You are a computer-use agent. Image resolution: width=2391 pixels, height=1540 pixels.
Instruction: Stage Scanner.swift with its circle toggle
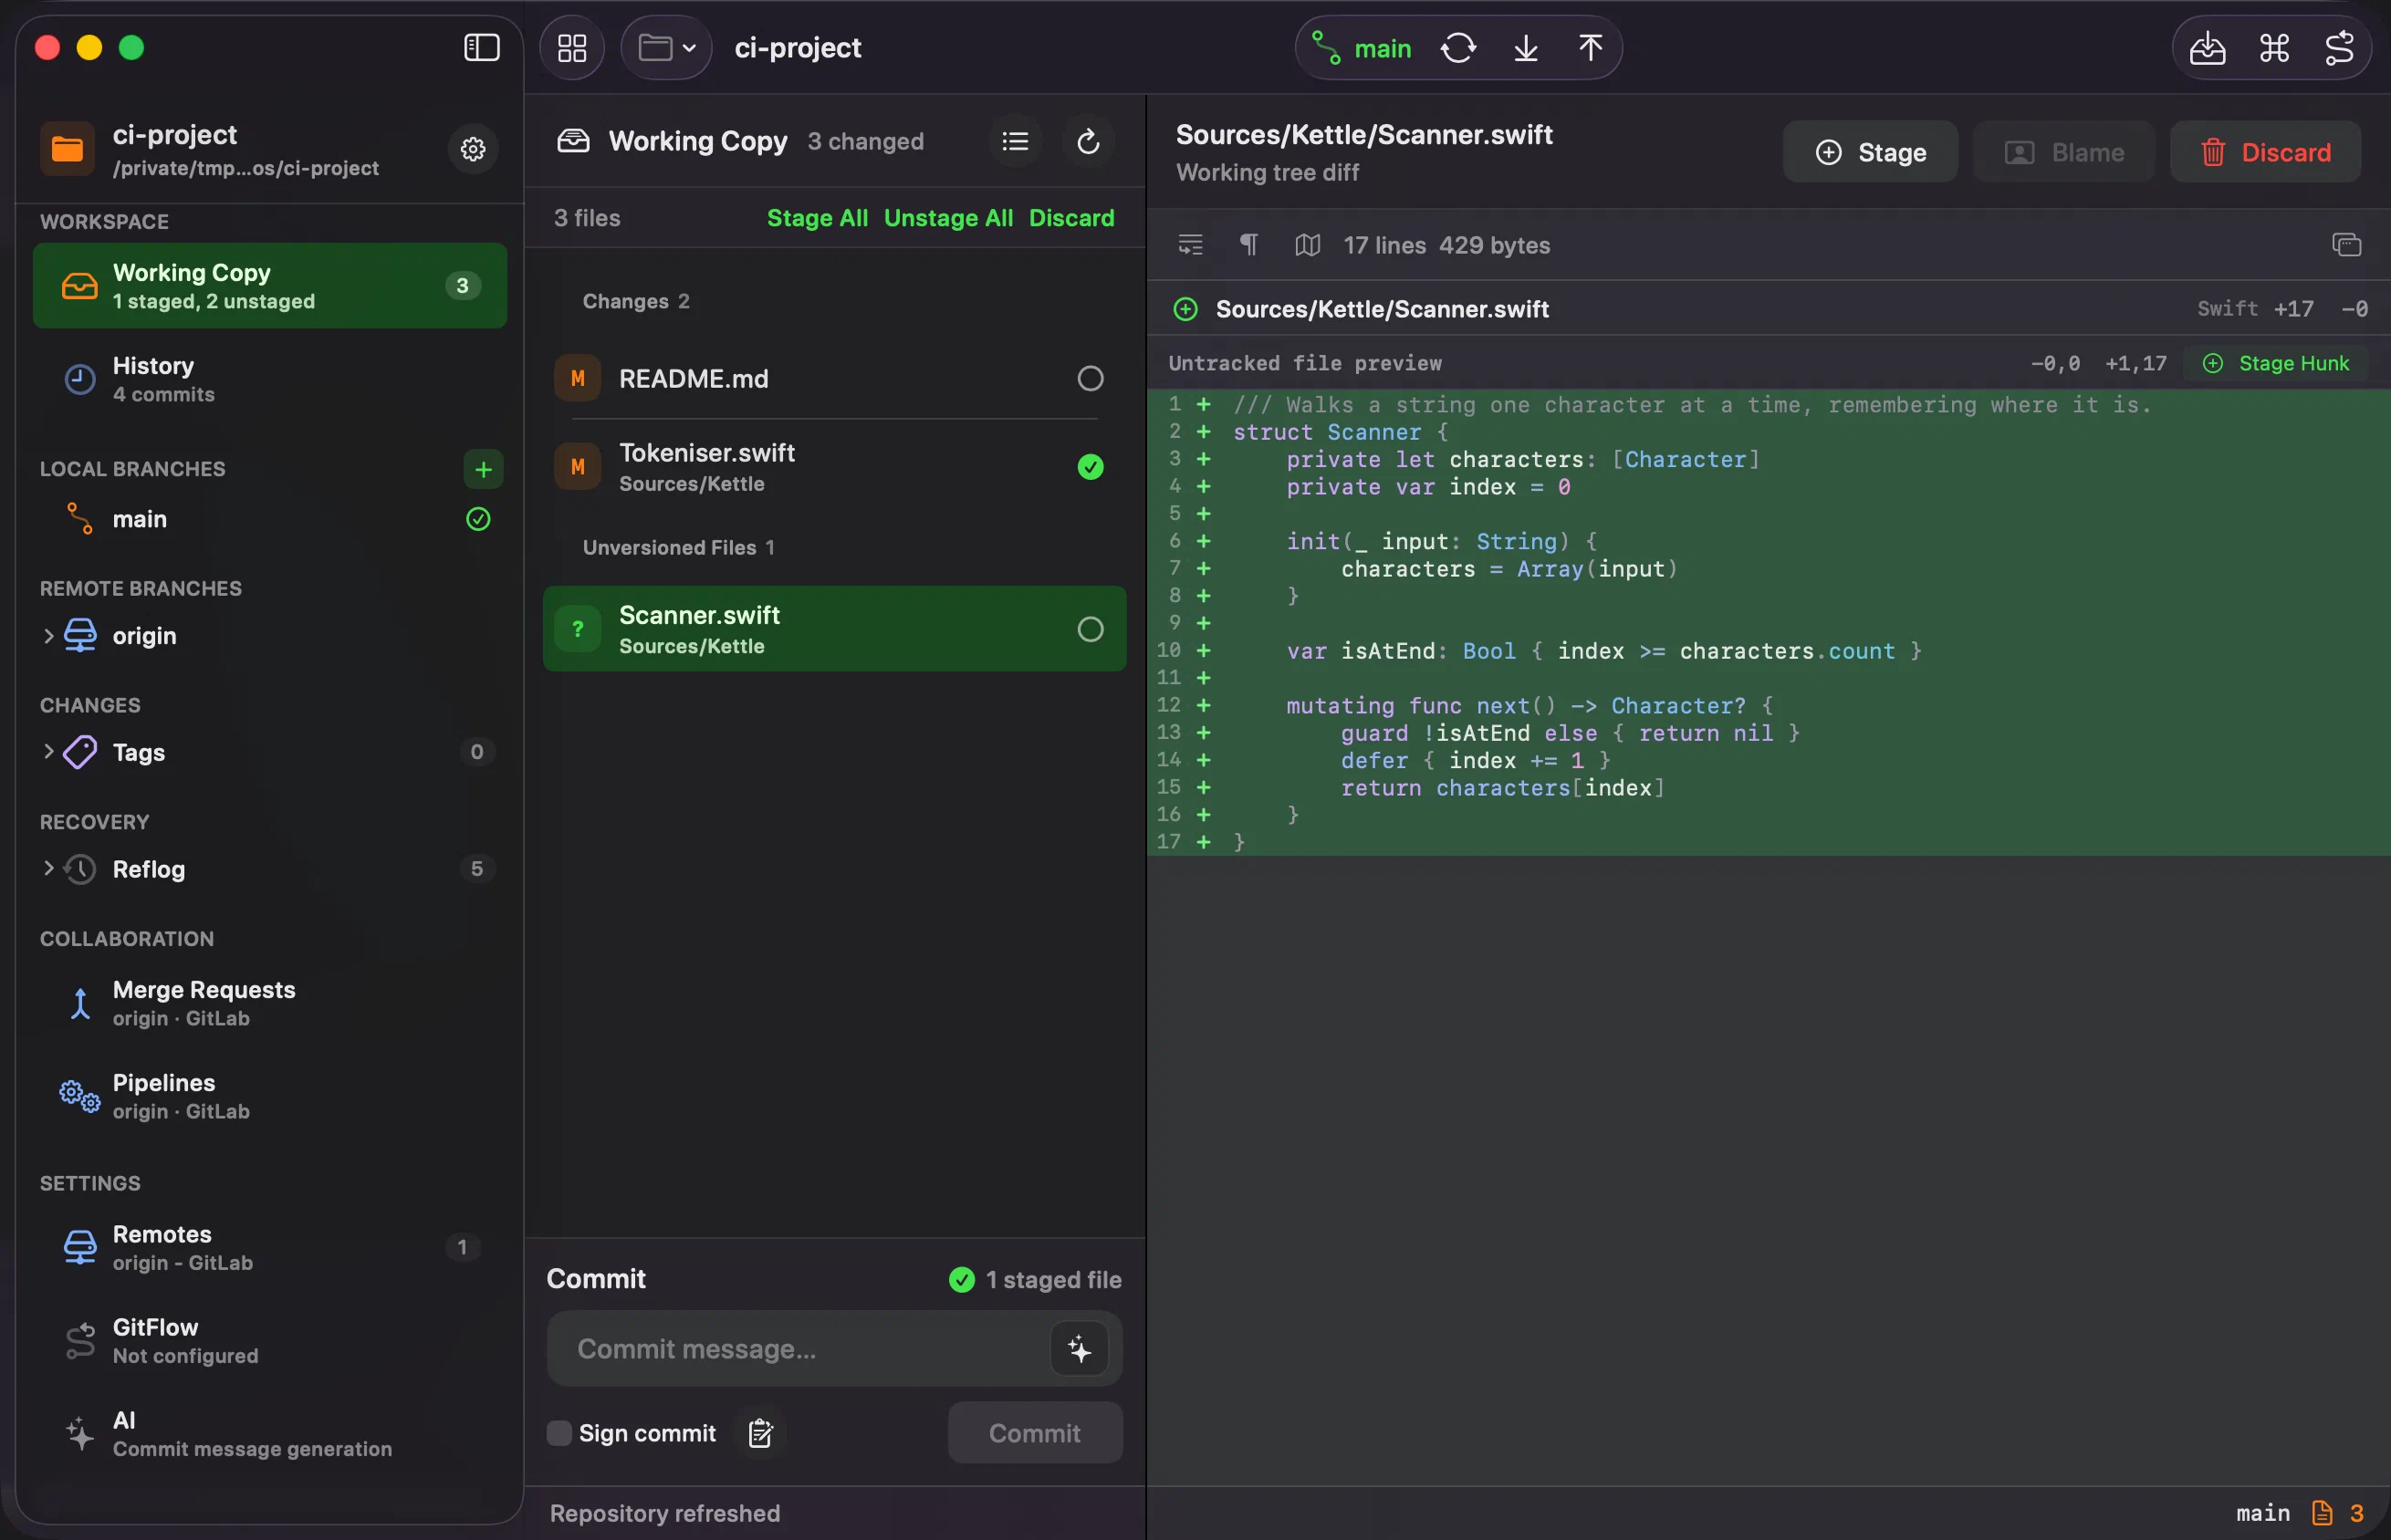pyautogui.click(x=1090, y=629)
